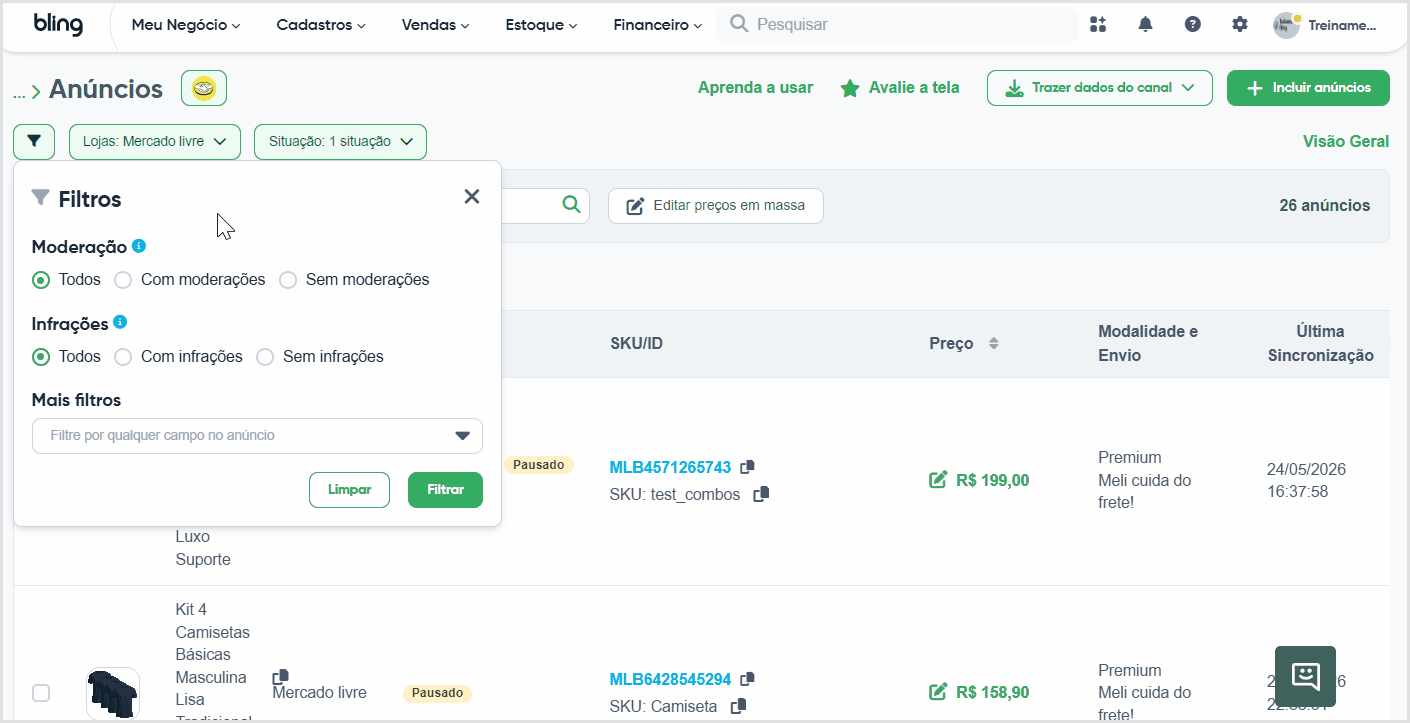Open the chat support widget
Image resolution: width=1410 pixels, height=723 pixels.
point(1305,676)
